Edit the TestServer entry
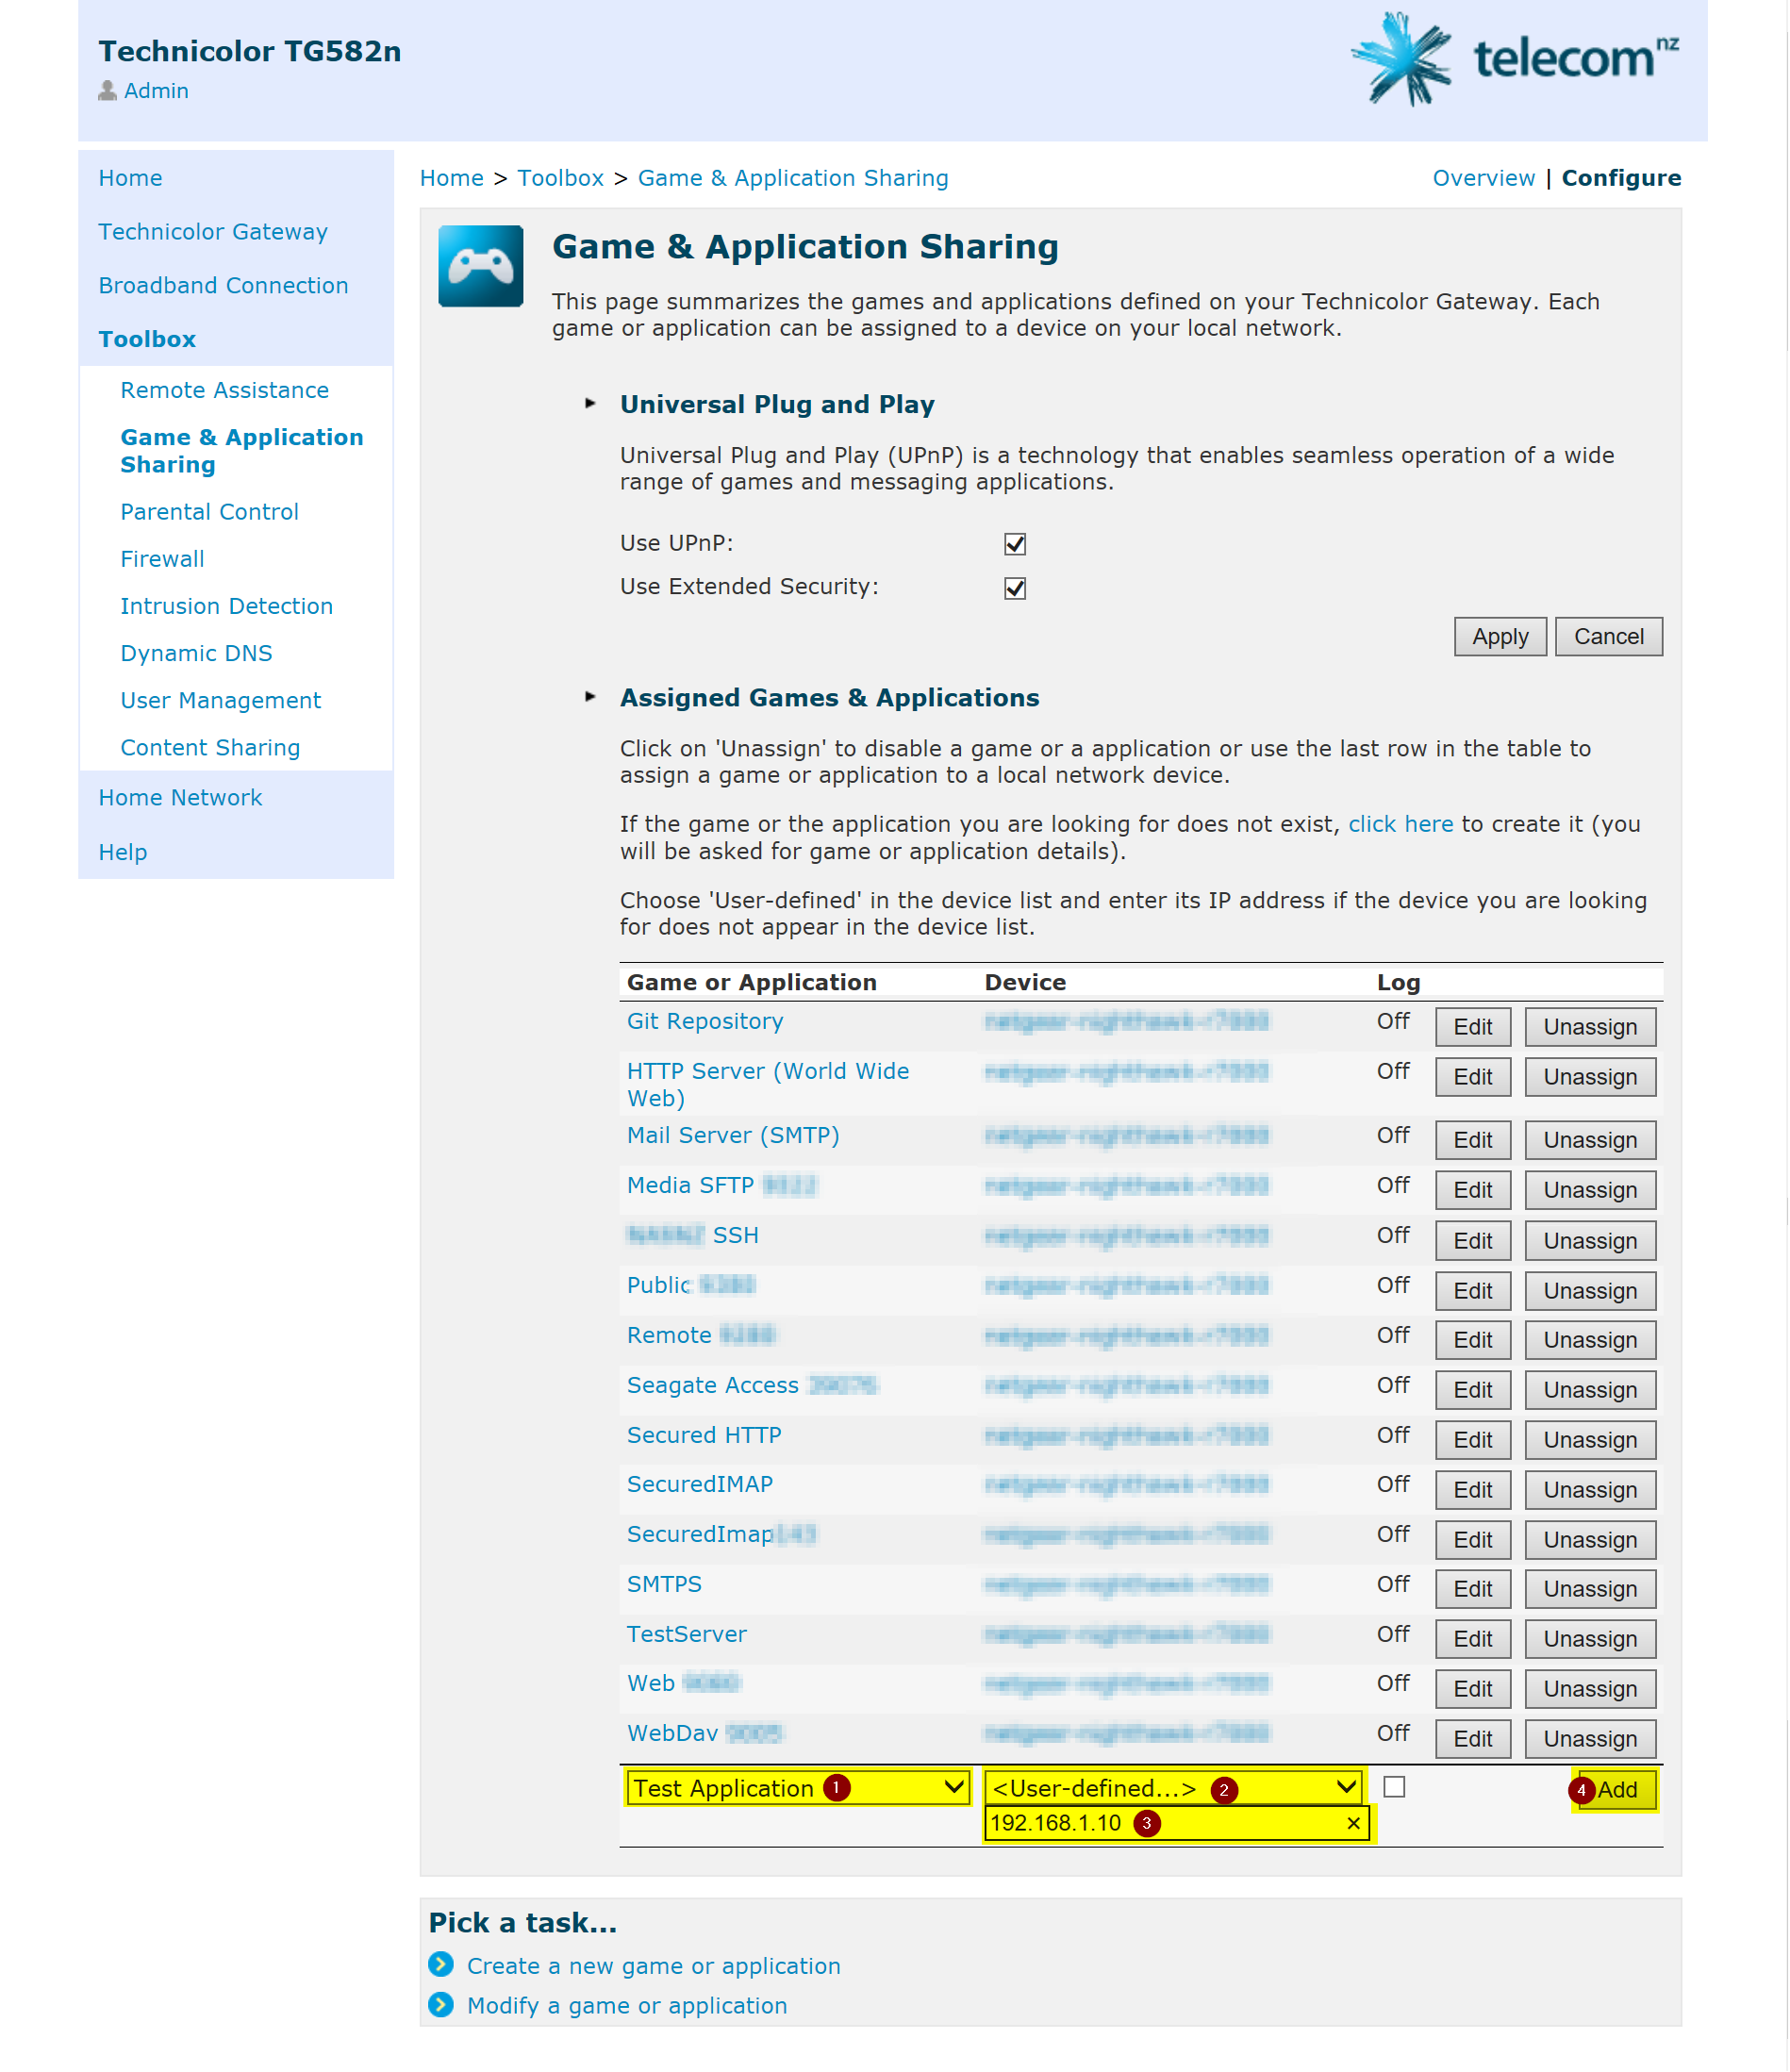The width and height of the screenshot is (1790, 2072). [x=1472, y=1639]
